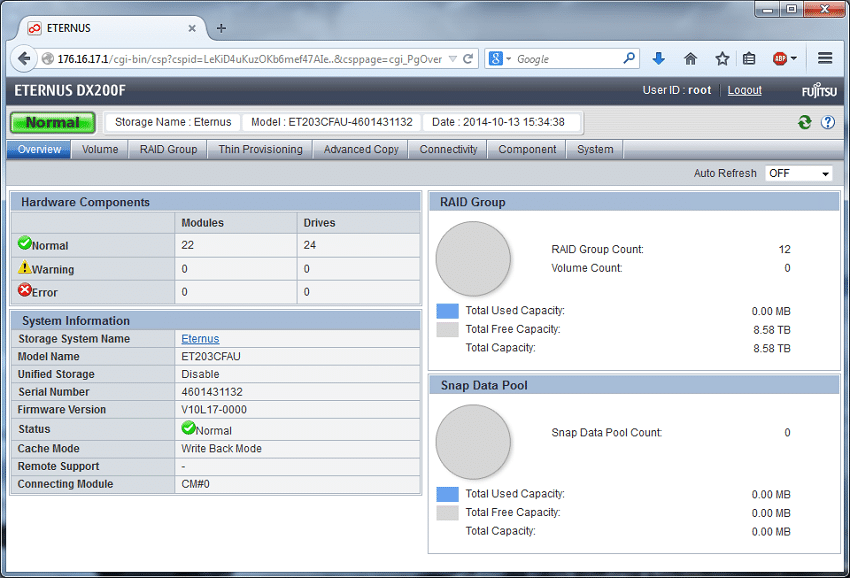Go to the browser home page icon
The height and width of the screenshot is (578, 850).
[690, 59]
